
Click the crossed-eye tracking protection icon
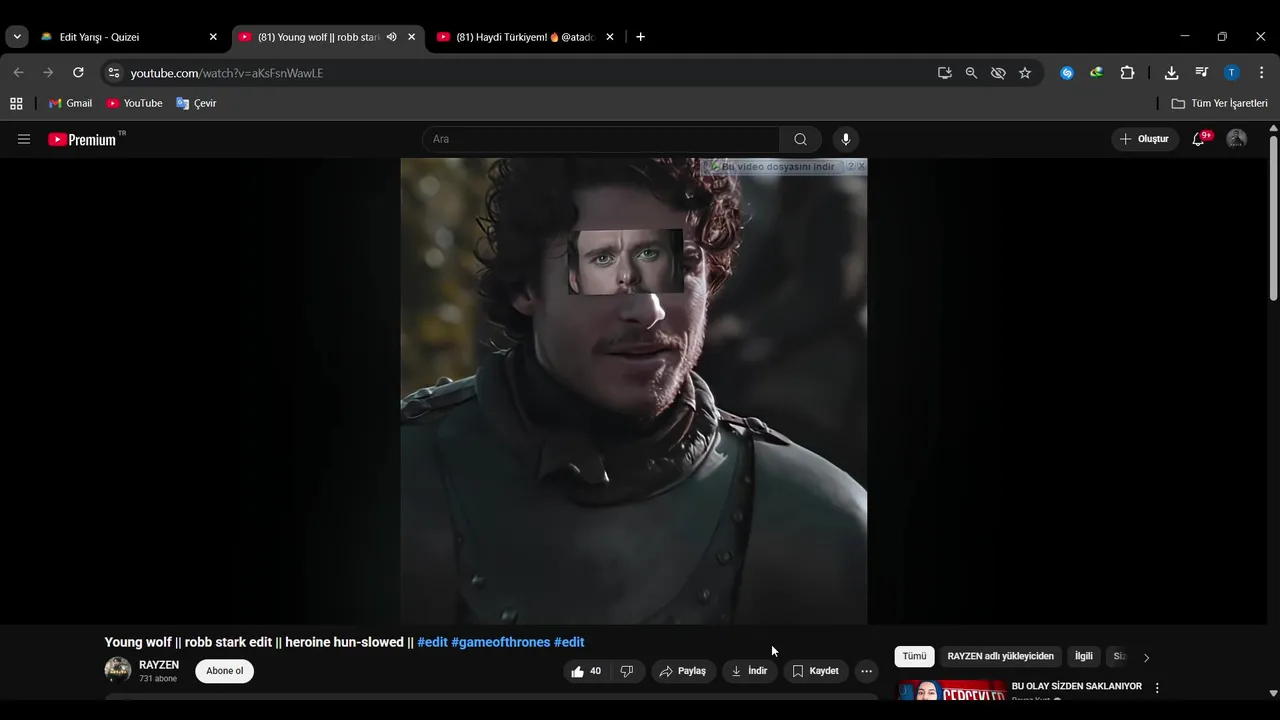click(x=998, y=73)
